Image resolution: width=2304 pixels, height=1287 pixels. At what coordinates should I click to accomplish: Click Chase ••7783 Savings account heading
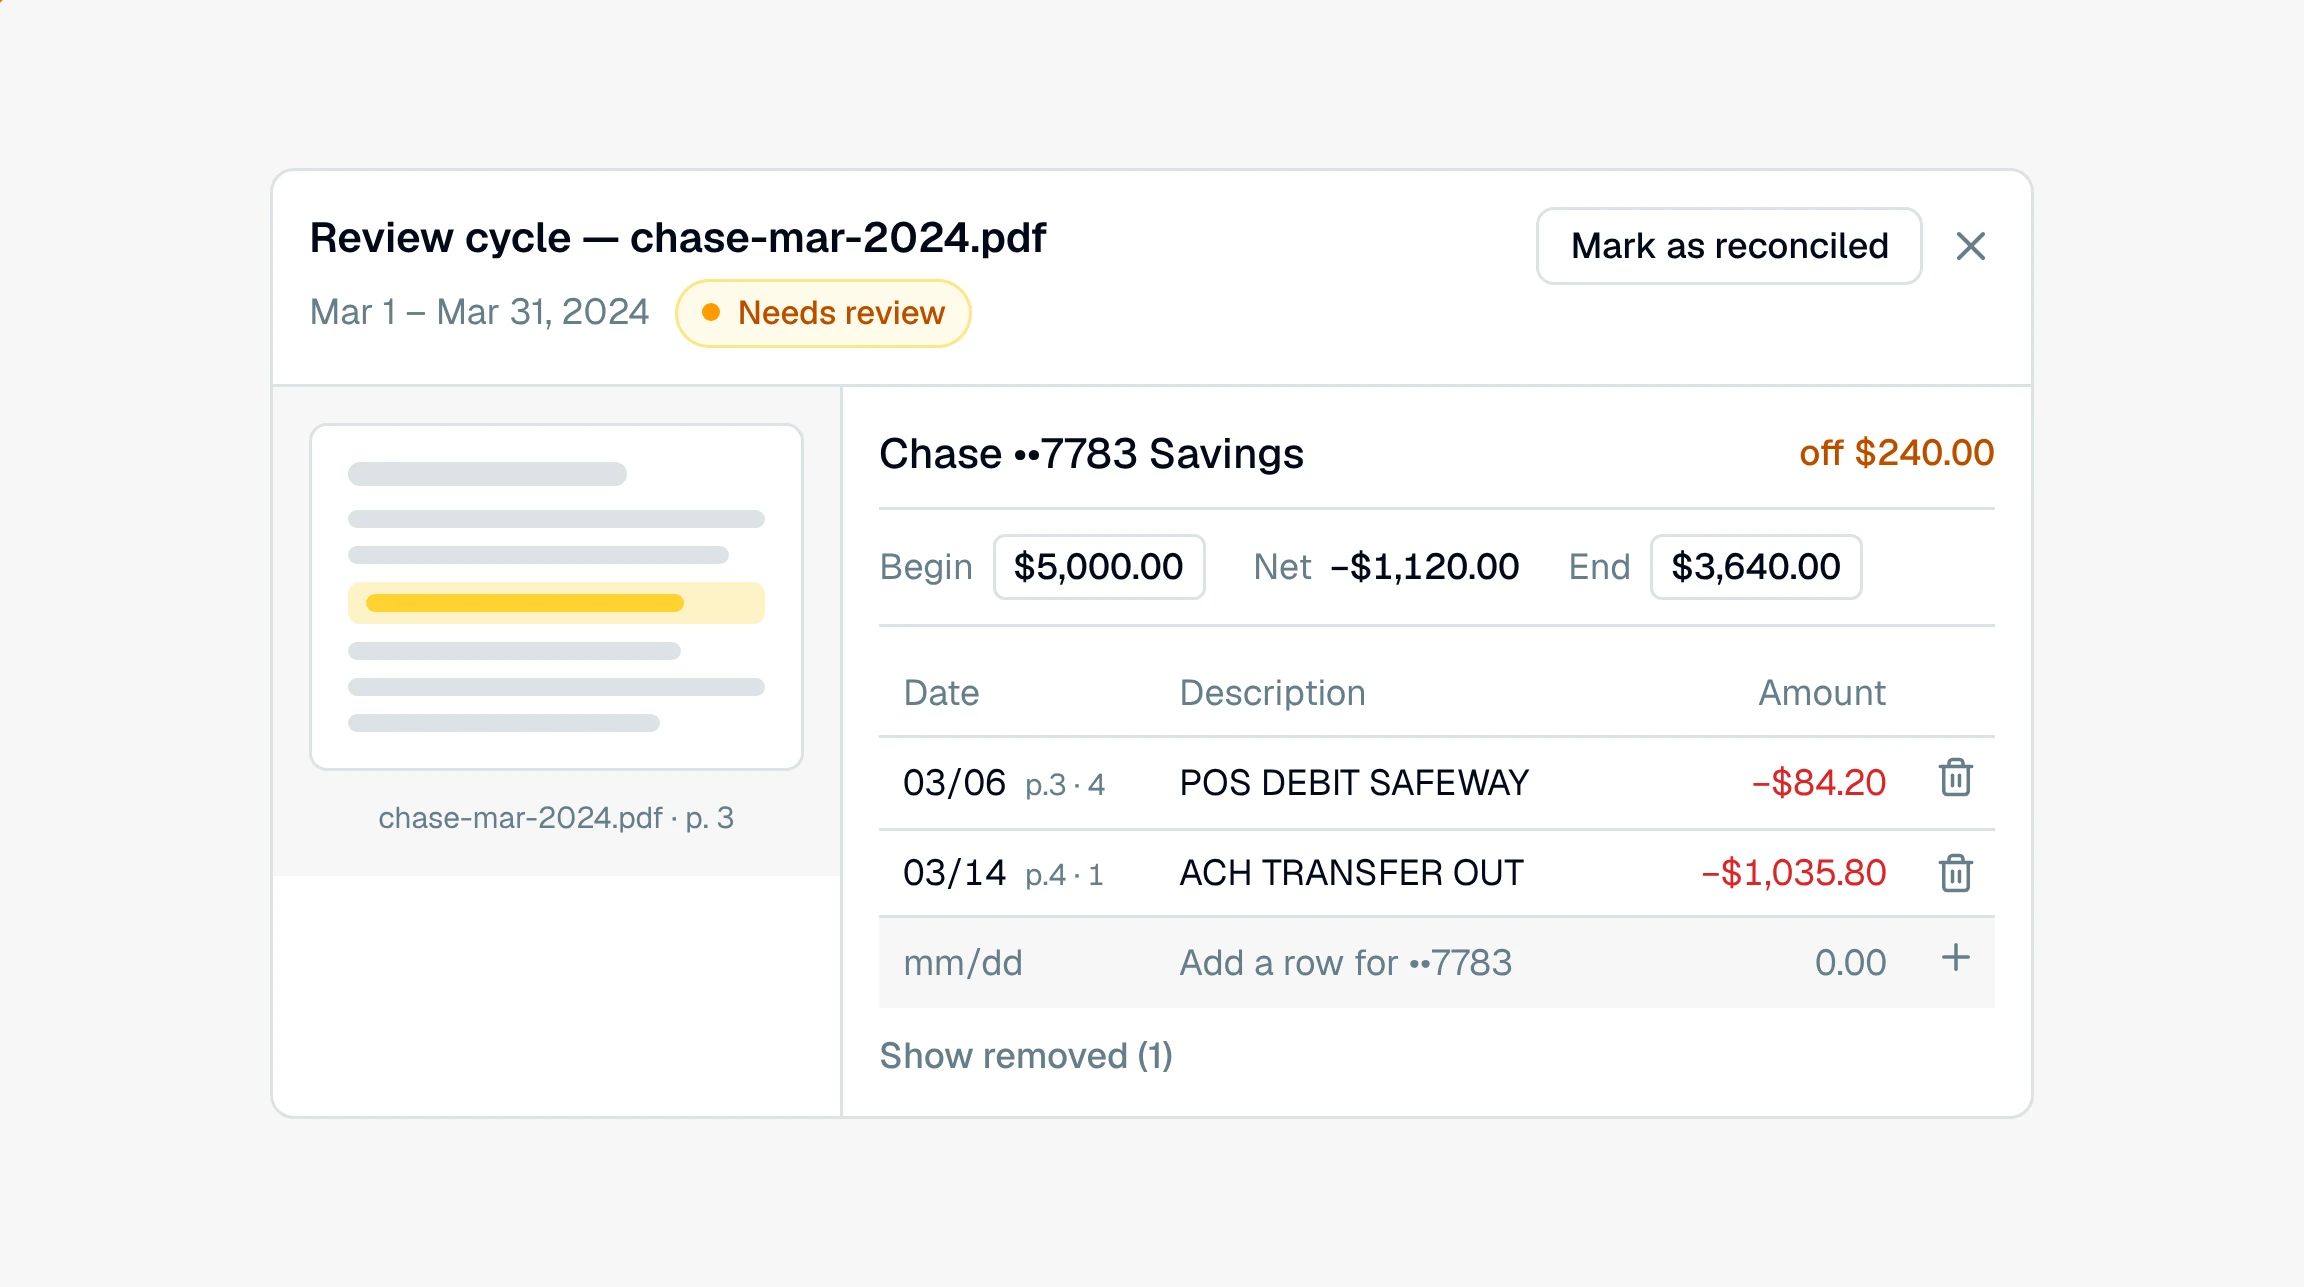coord(1091,453)
